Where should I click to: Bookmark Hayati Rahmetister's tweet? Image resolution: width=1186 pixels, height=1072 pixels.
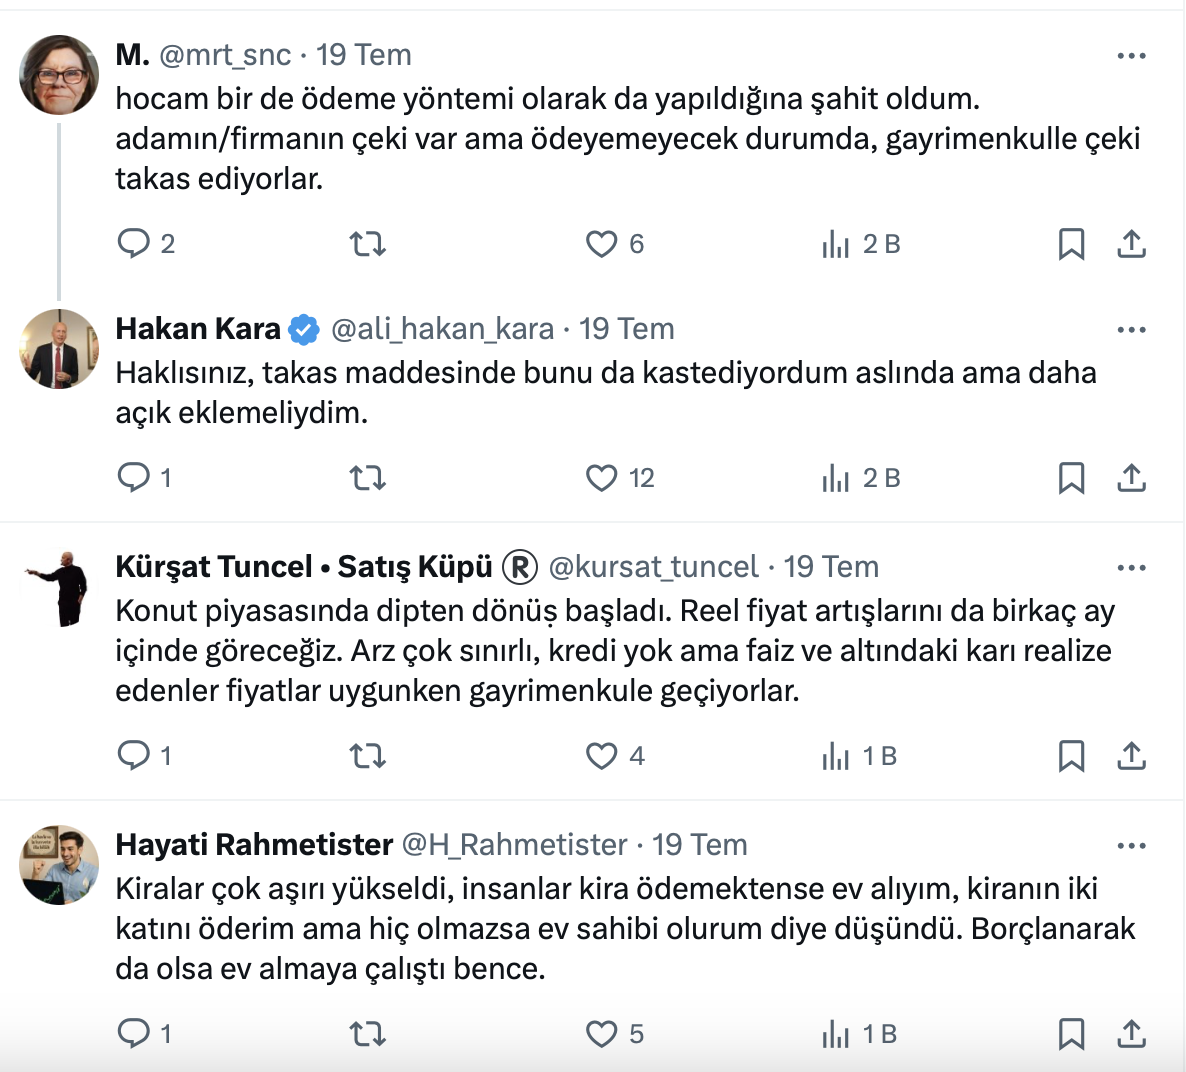pos(1071,1033)
